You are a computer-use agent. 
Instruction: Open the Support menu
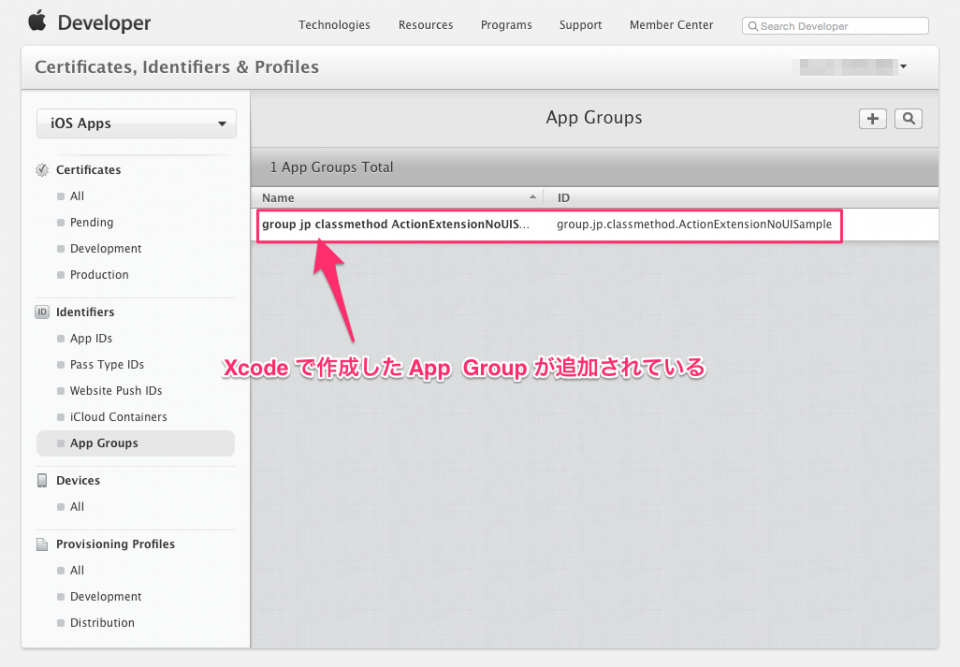point(580,25)
